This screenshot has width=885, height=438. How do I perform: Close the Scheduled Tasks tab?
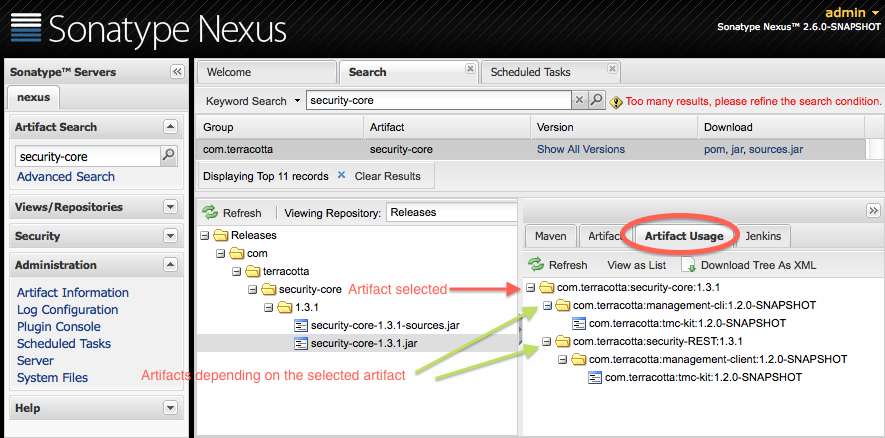pos(612,68)
